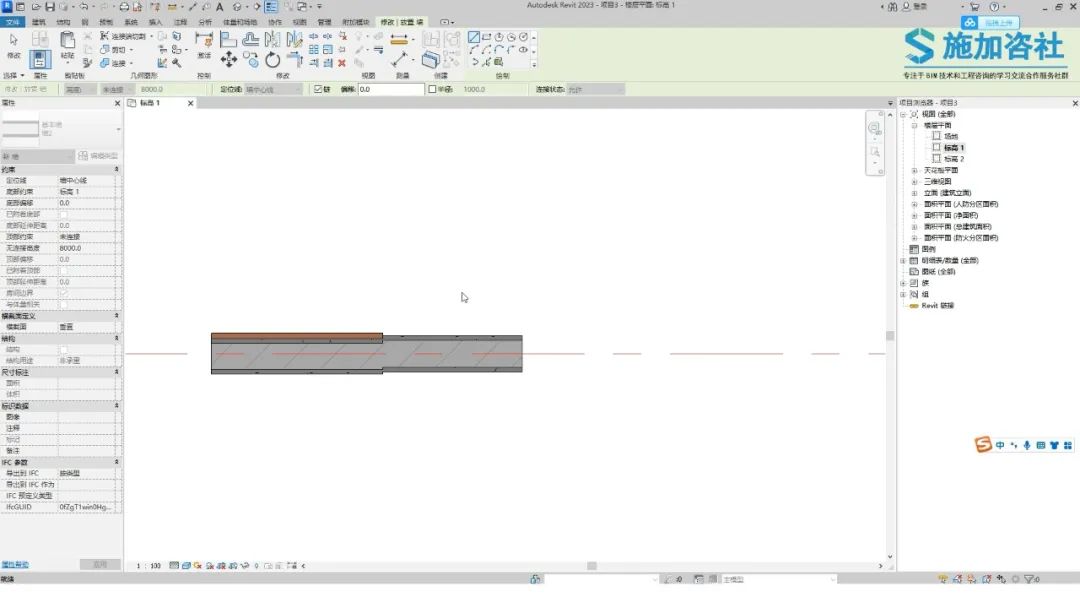This screenshot has height=608, width=1080.
Task: Open the 文件 (File) ribbon tab
Action: click(x=12, y=23)
